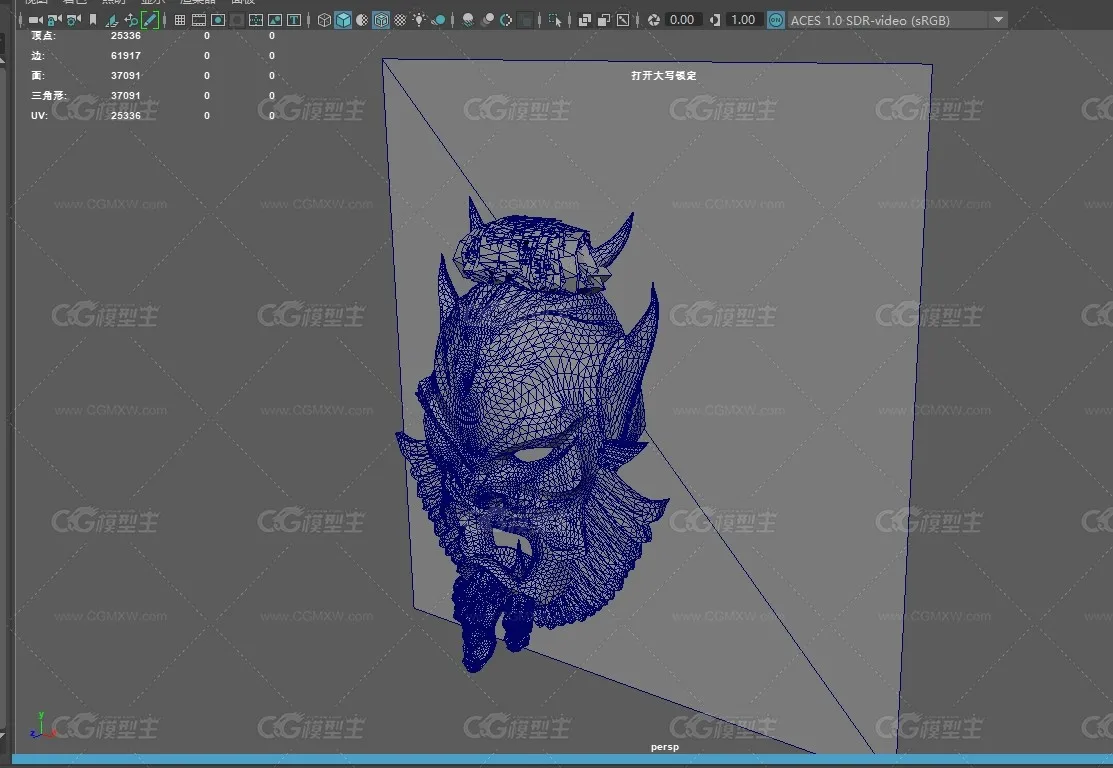Enable Smooth Shade All cube icon
Screen dimensions: 1113x768
coord(343,20)
